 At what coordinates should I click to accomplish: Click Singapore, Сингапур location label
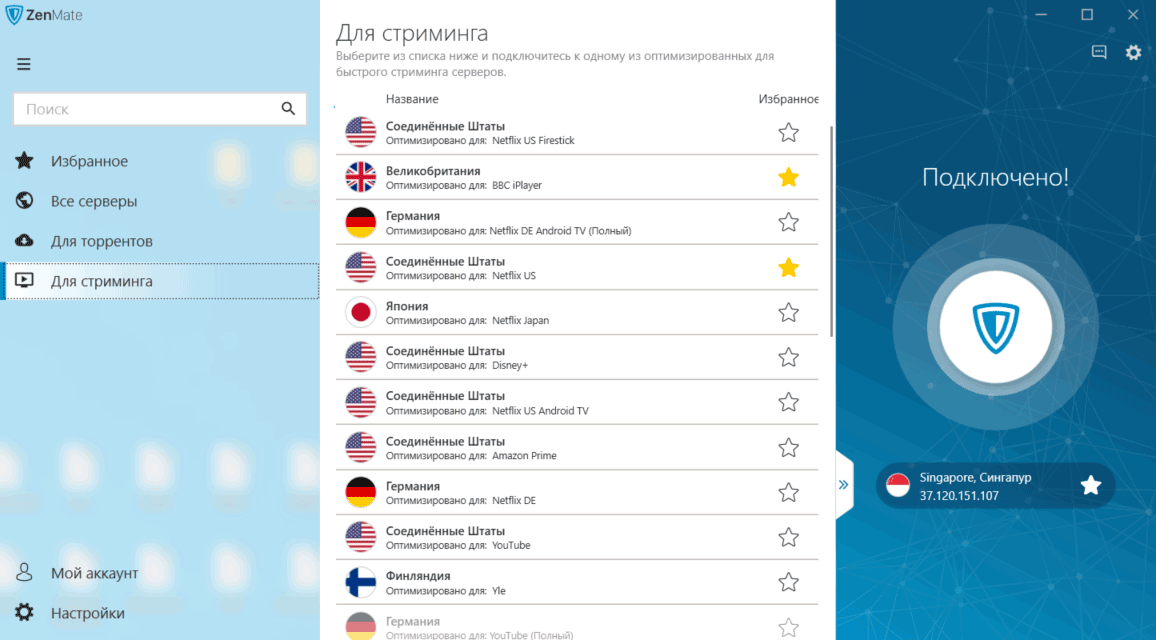[x=975, y=477]
